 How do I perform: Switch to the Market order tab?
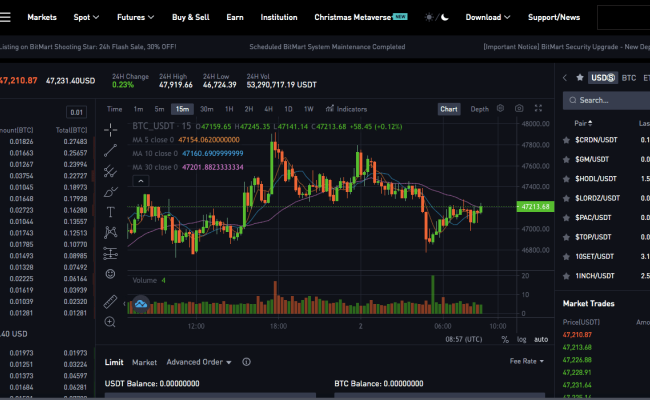tap(145, 362)
